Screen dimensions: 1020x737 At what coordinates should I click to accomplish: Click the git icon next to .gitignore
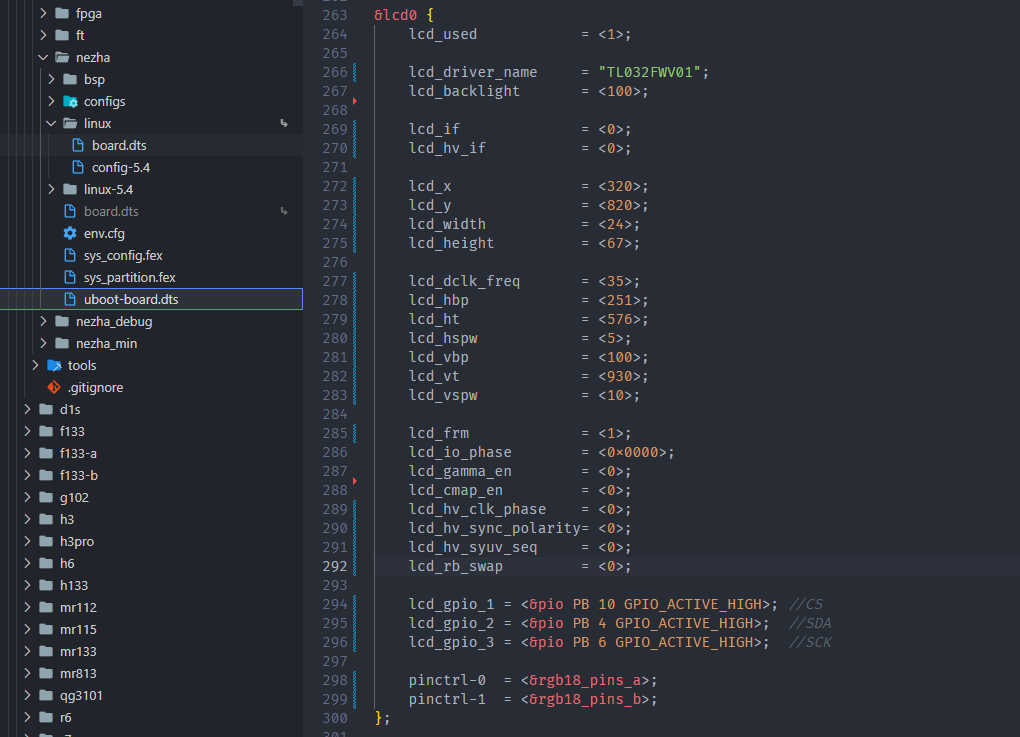tap(54, 387)
